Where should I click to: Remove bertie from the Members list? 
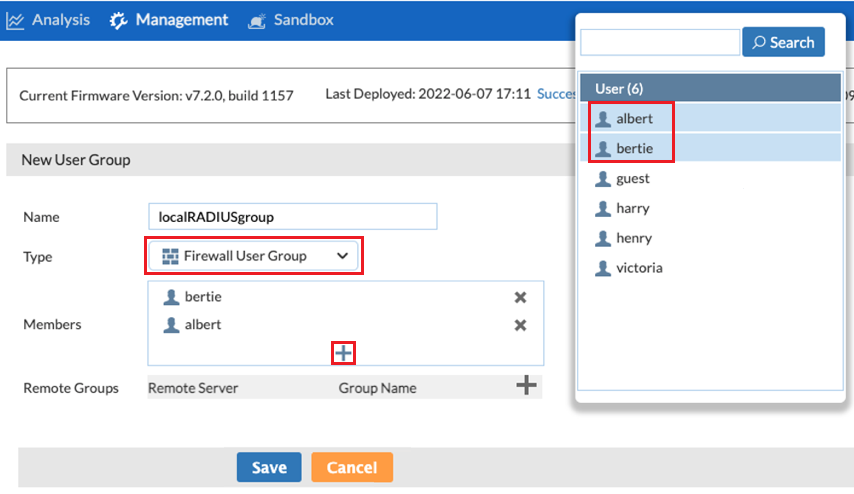click(x=520, y=297)
